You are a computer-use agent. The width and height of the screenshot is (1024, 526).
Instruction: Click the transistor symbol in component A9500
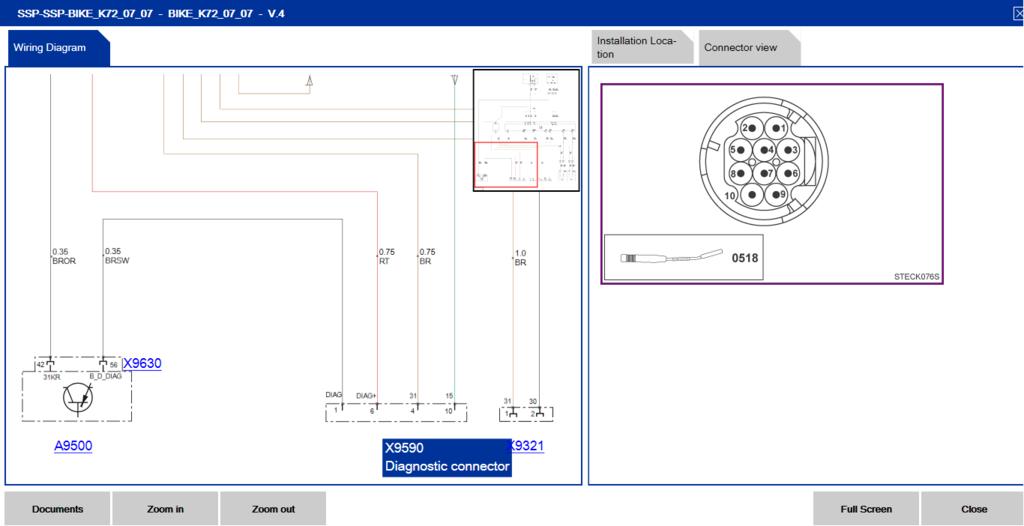pos(77,398)
